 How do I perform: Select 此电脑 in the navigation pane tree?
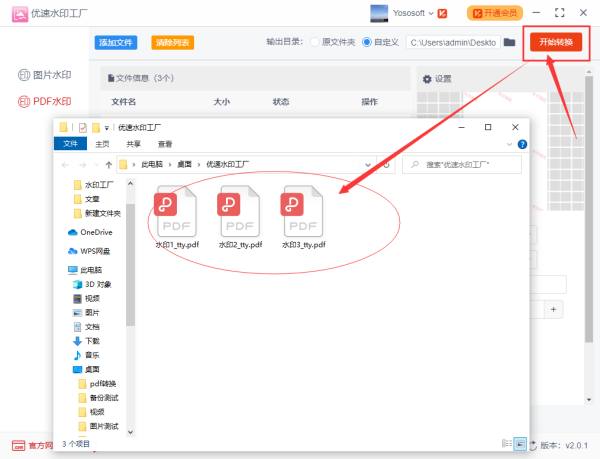pyautogui.click(x=85, y=270)
